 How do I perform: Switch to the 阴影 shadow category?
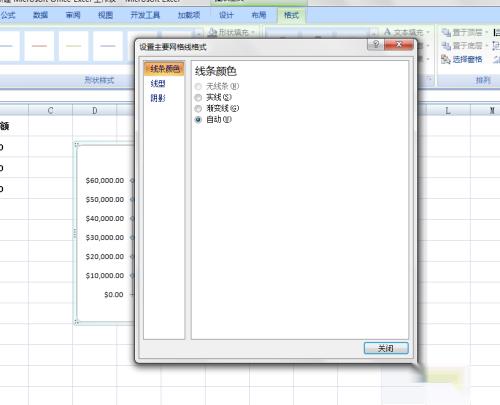click(158, 98)
